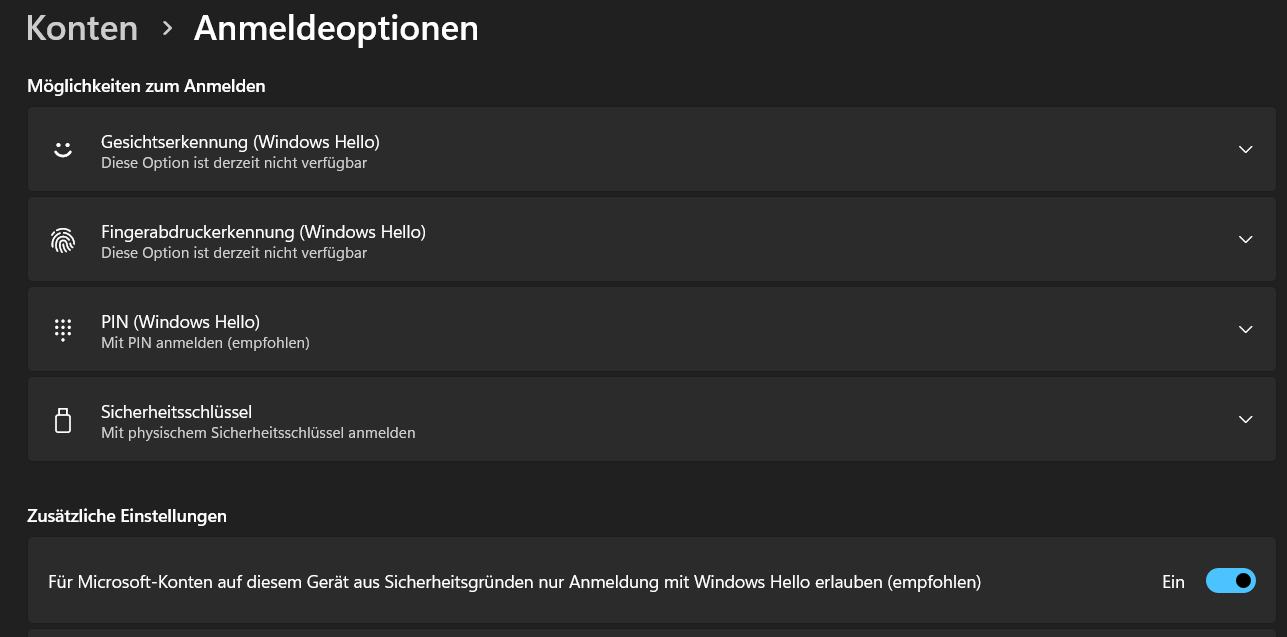Click the 'Ein' label beside the toggle

1173,581
